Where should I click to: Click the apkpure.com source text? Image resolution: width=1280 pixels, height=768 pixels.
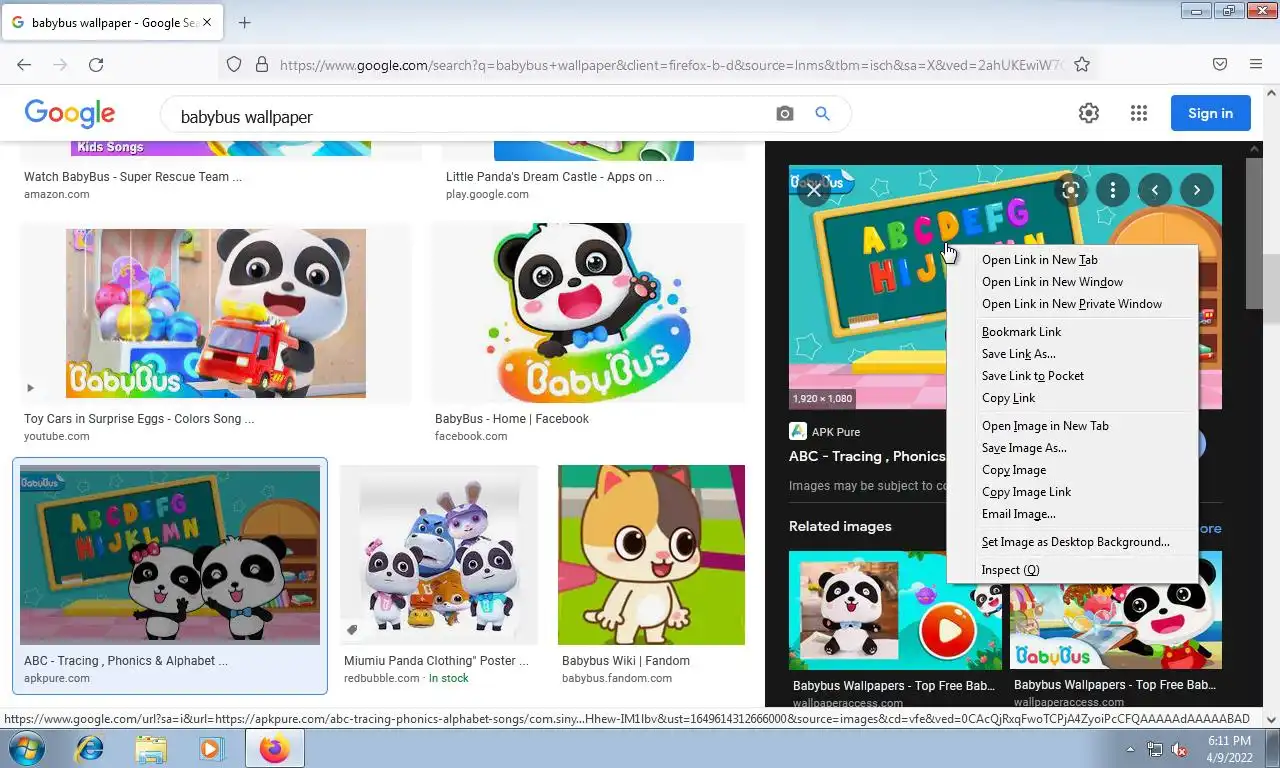(57, 678)
